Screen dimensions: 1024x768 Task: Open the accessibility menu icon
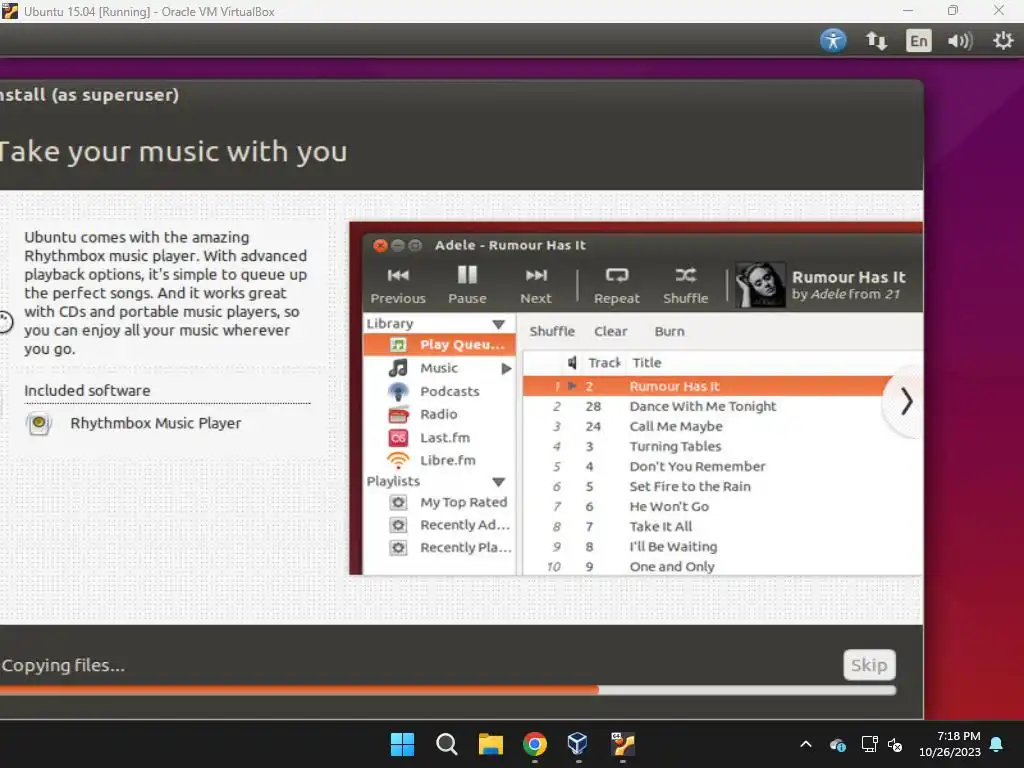(x=833, y=40)
